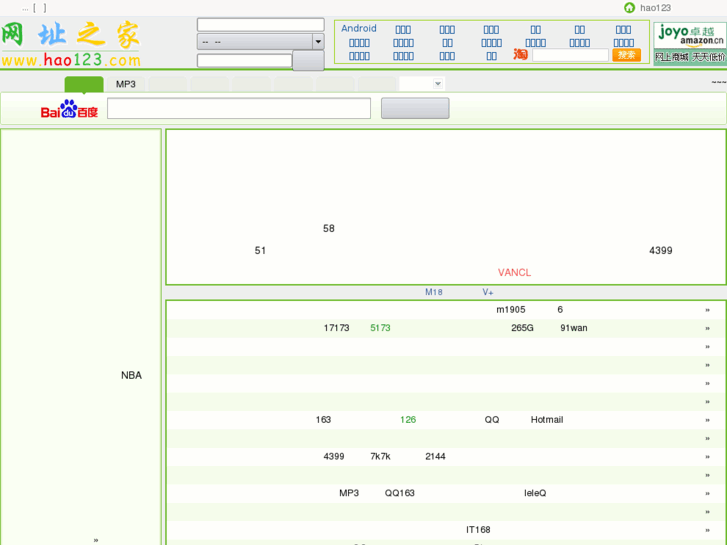Open the 265G link

tap(522, 328)
